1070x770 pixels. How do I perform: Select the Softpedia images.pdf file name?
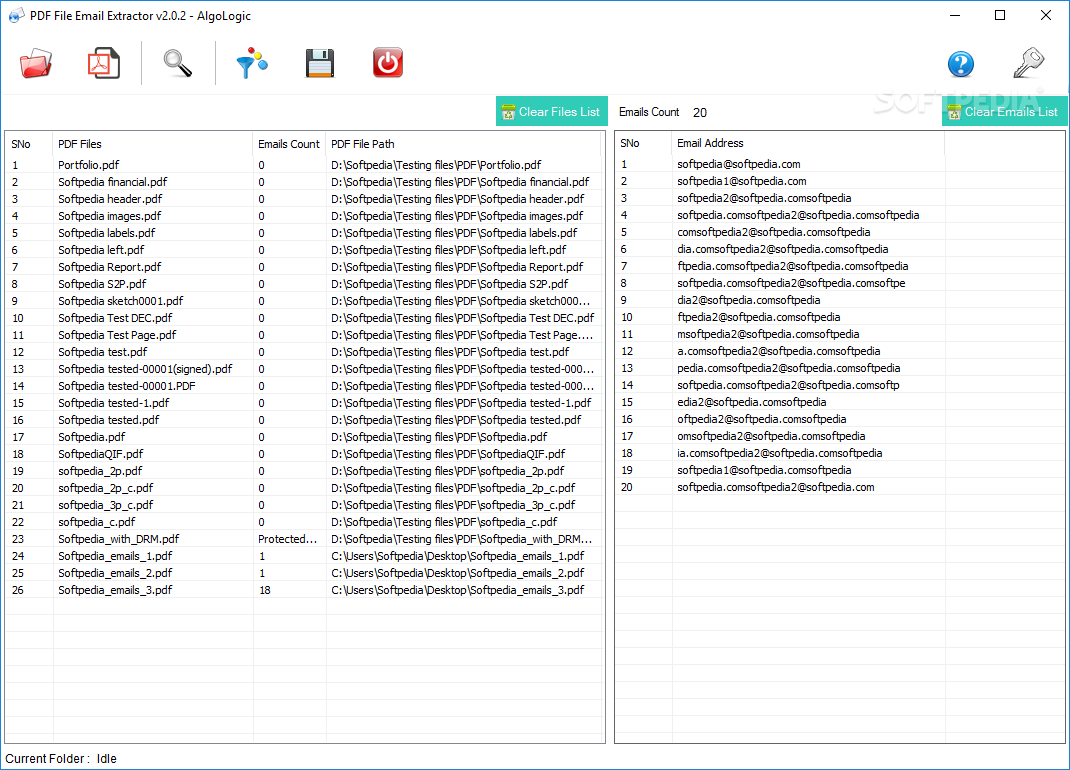click(110, 216)
